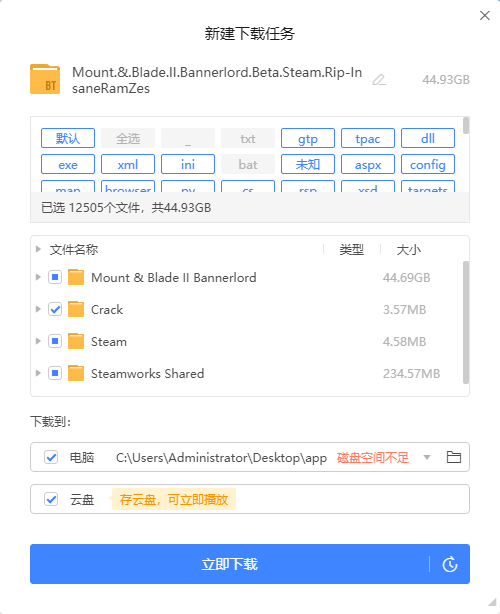Sort by the 大小 column header
500x614 pixels.
pyautogui.click(x=408, y=249)
